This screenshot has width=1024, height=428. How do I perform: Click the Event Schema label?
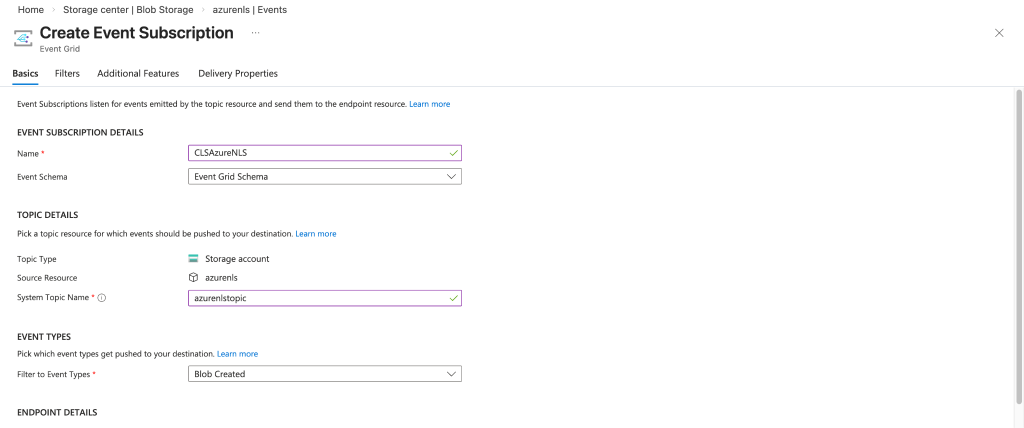click(x=42, y=177)
